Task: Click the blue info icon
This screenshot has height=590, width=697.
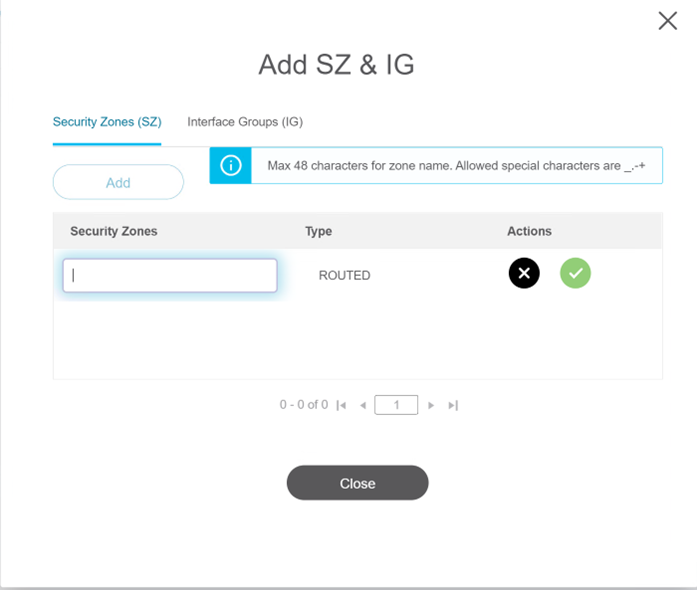Action: tap(231, 166)
